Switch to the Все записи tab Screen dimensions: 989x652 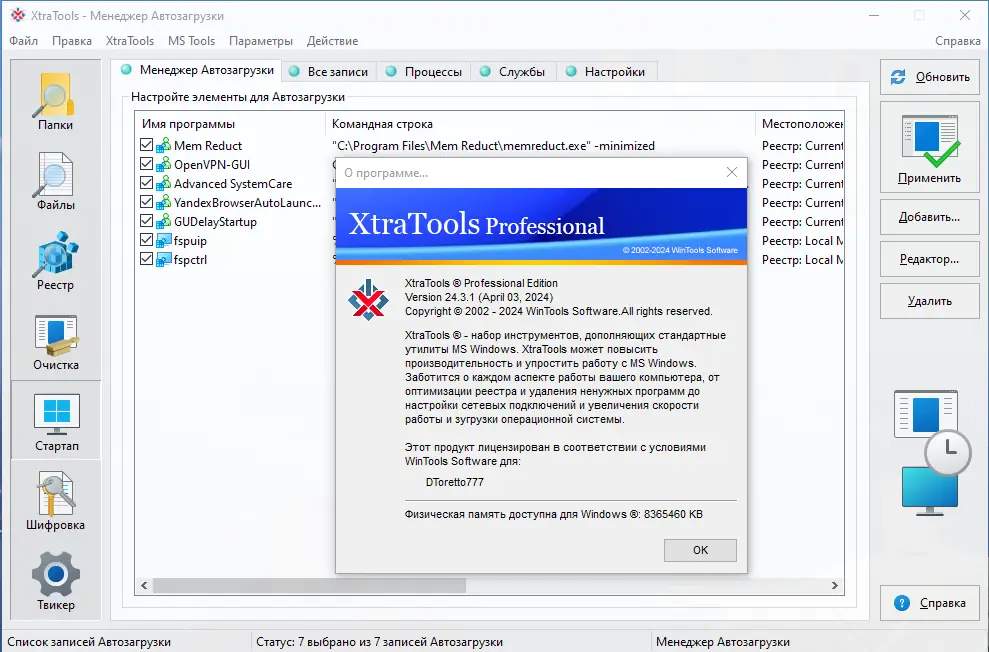coord(329,72)
